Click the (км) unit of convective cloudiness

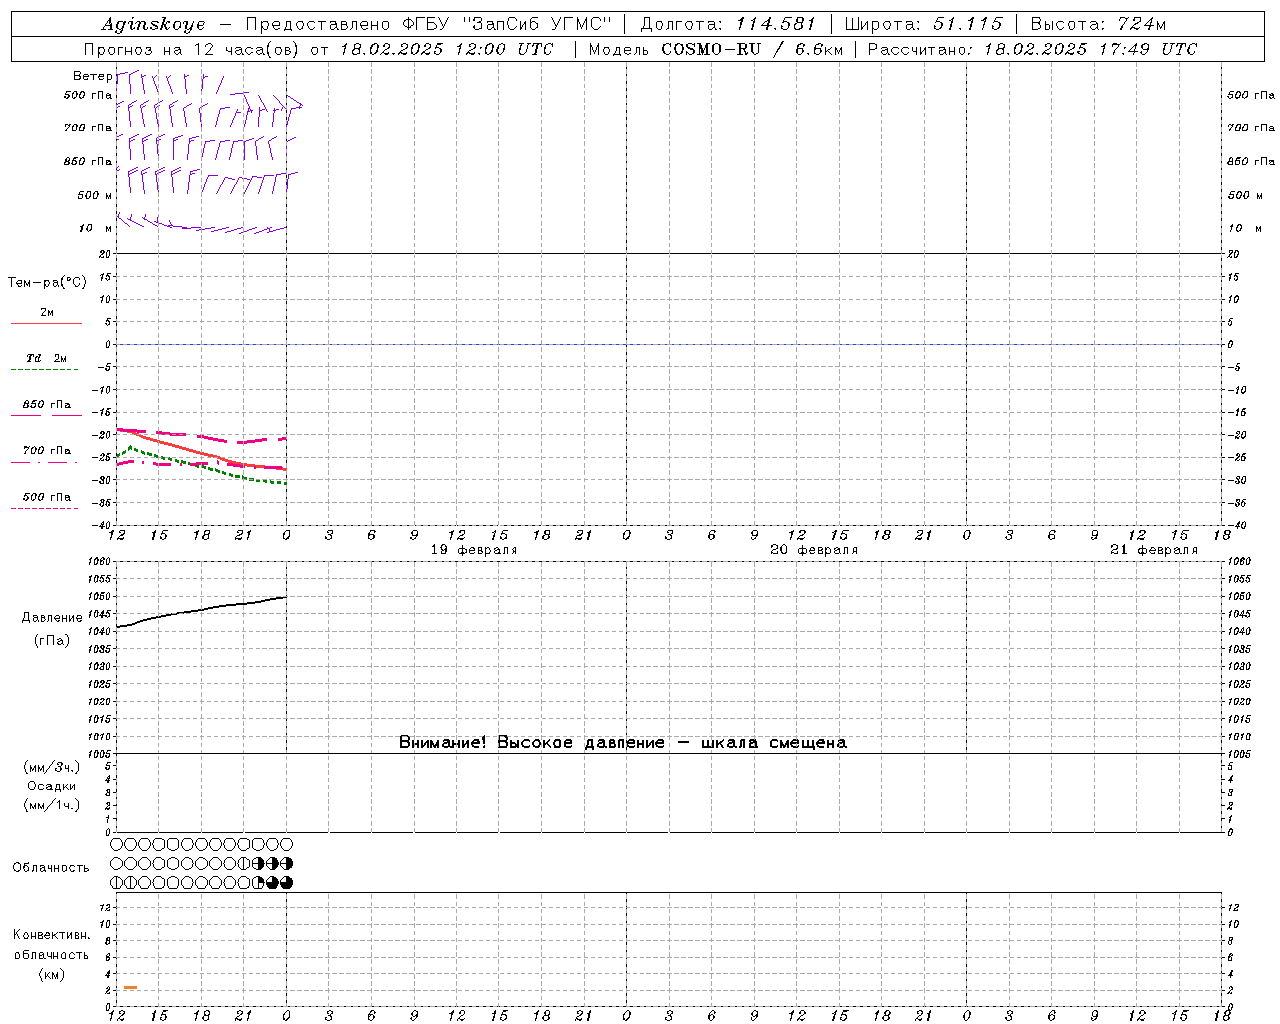[x=52, y=974]
